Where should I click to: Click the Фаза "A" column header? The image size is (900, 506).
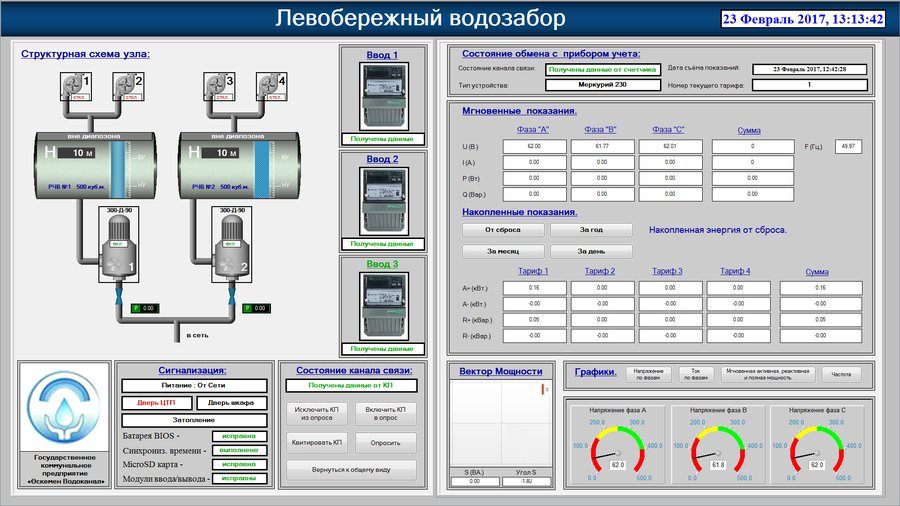click(x=533, y=130)
